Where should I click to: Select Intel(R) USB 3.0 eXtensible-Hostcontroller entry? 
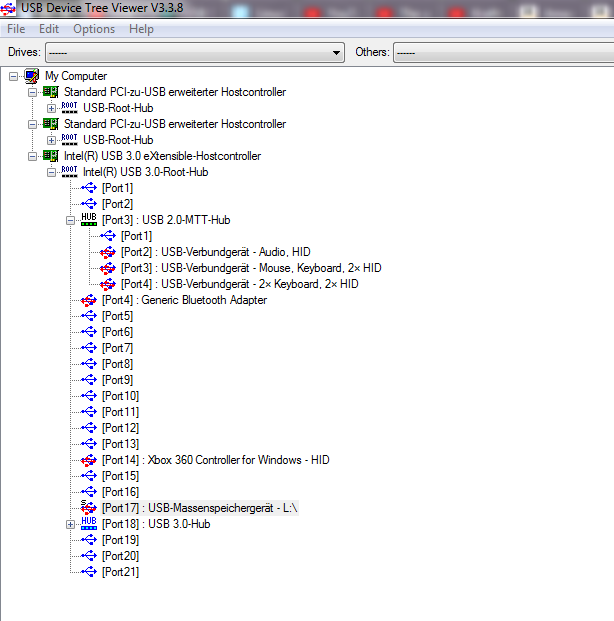(x=162, y=156)
